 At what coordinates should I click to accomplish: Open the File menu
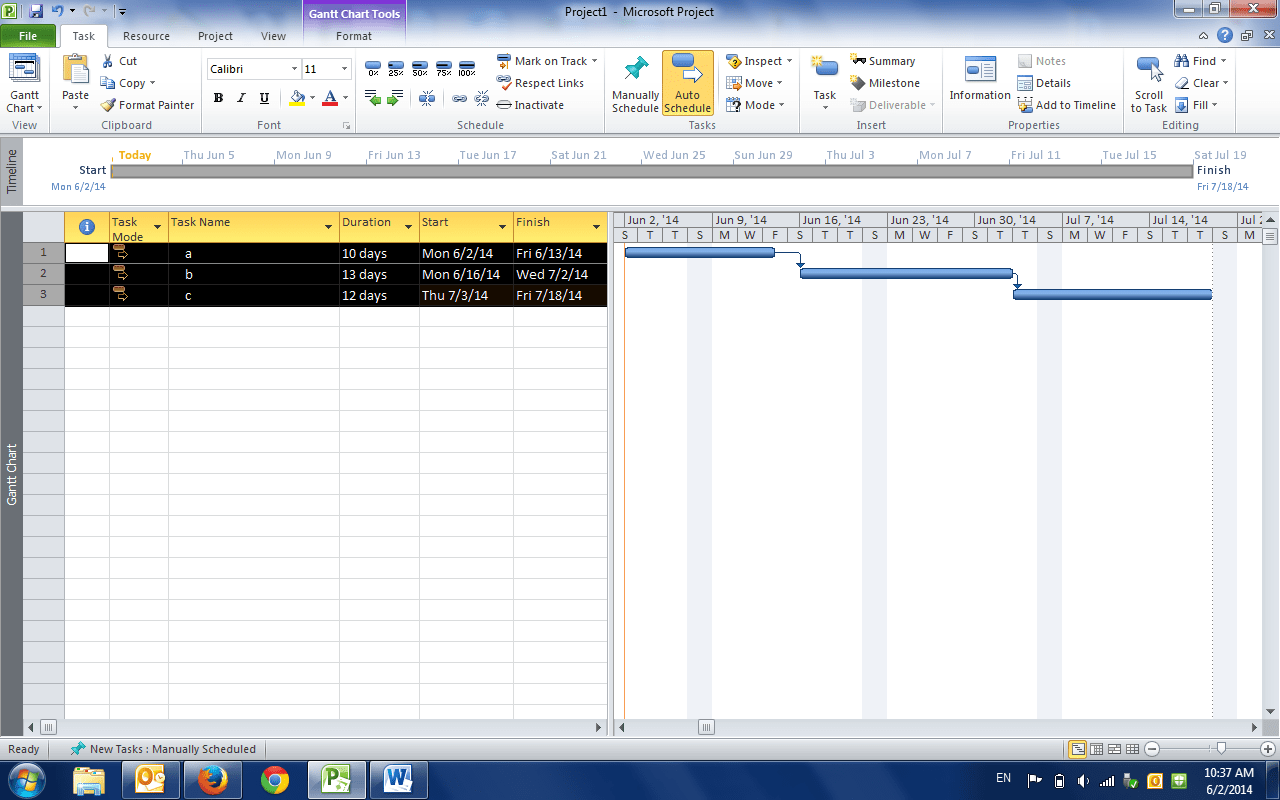pyautogui.click(x=29, y=35)
